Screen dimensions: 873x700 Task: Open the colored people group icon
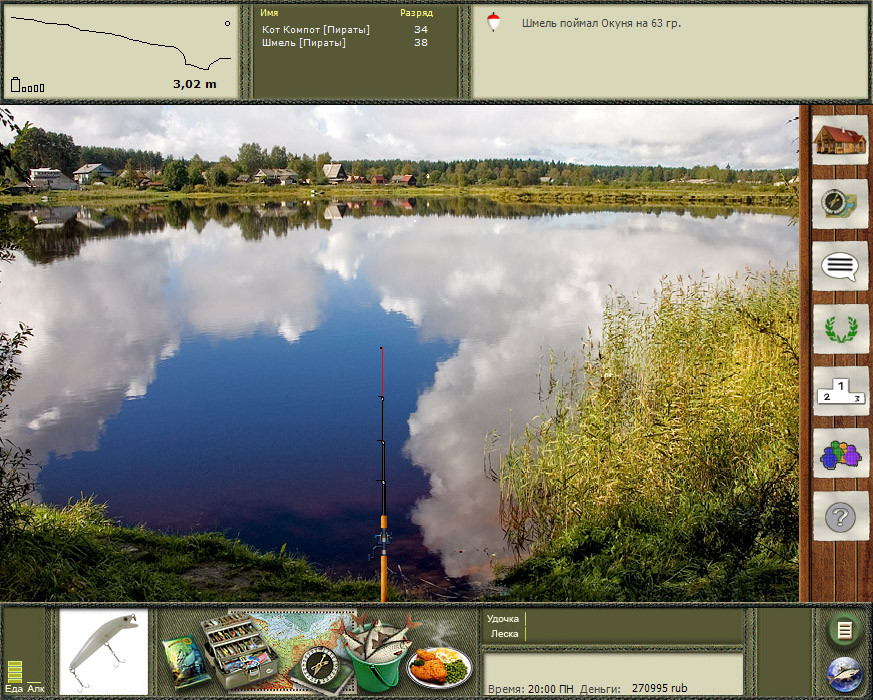point(840,453)
